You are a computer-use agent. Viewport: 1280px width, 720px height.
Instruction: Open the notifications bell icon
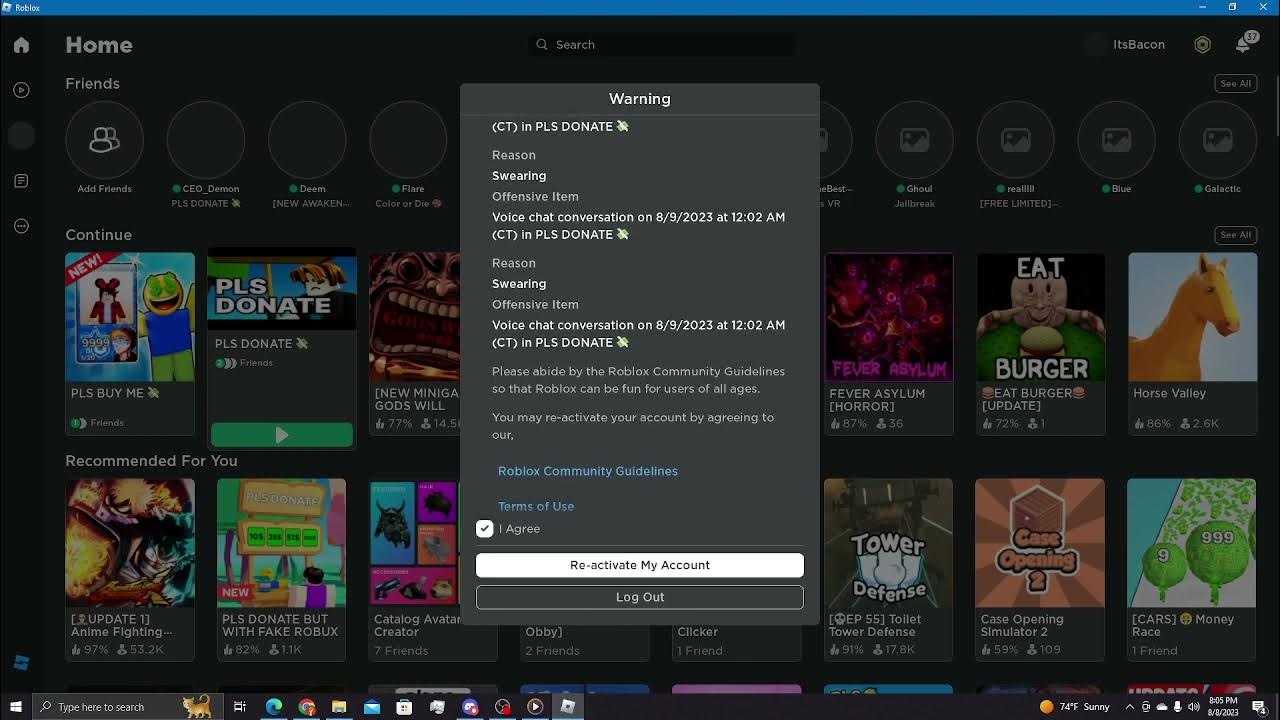(1243, 45)
